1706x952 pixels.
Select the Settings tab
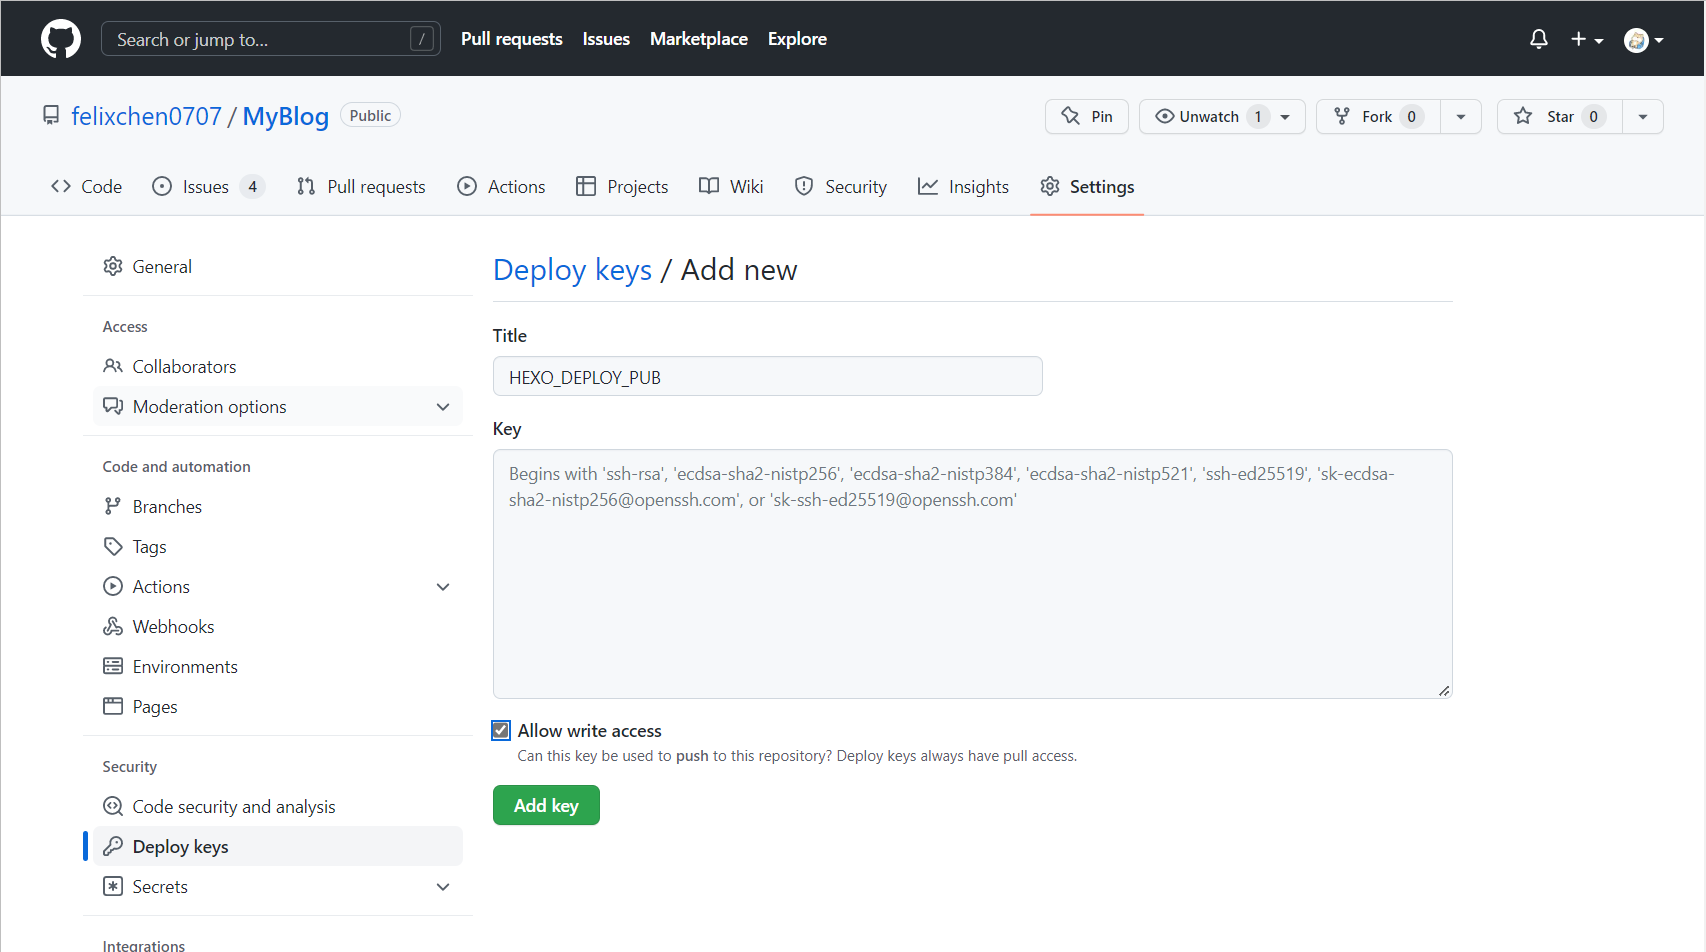(1087, 187)
